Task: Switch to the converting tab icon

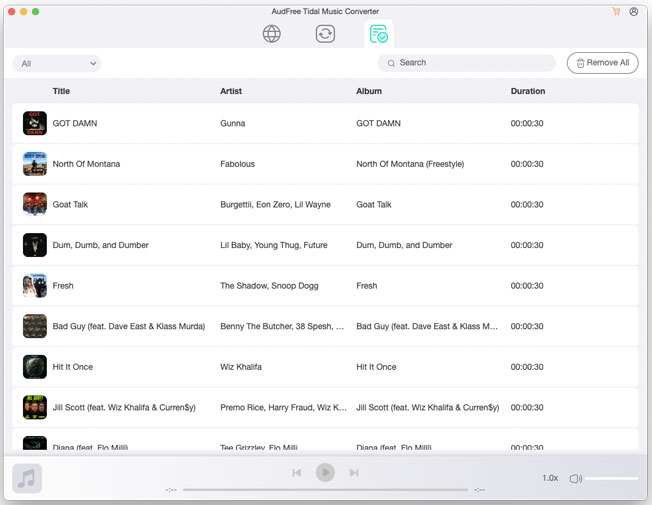Action: (x=325, y=34)
